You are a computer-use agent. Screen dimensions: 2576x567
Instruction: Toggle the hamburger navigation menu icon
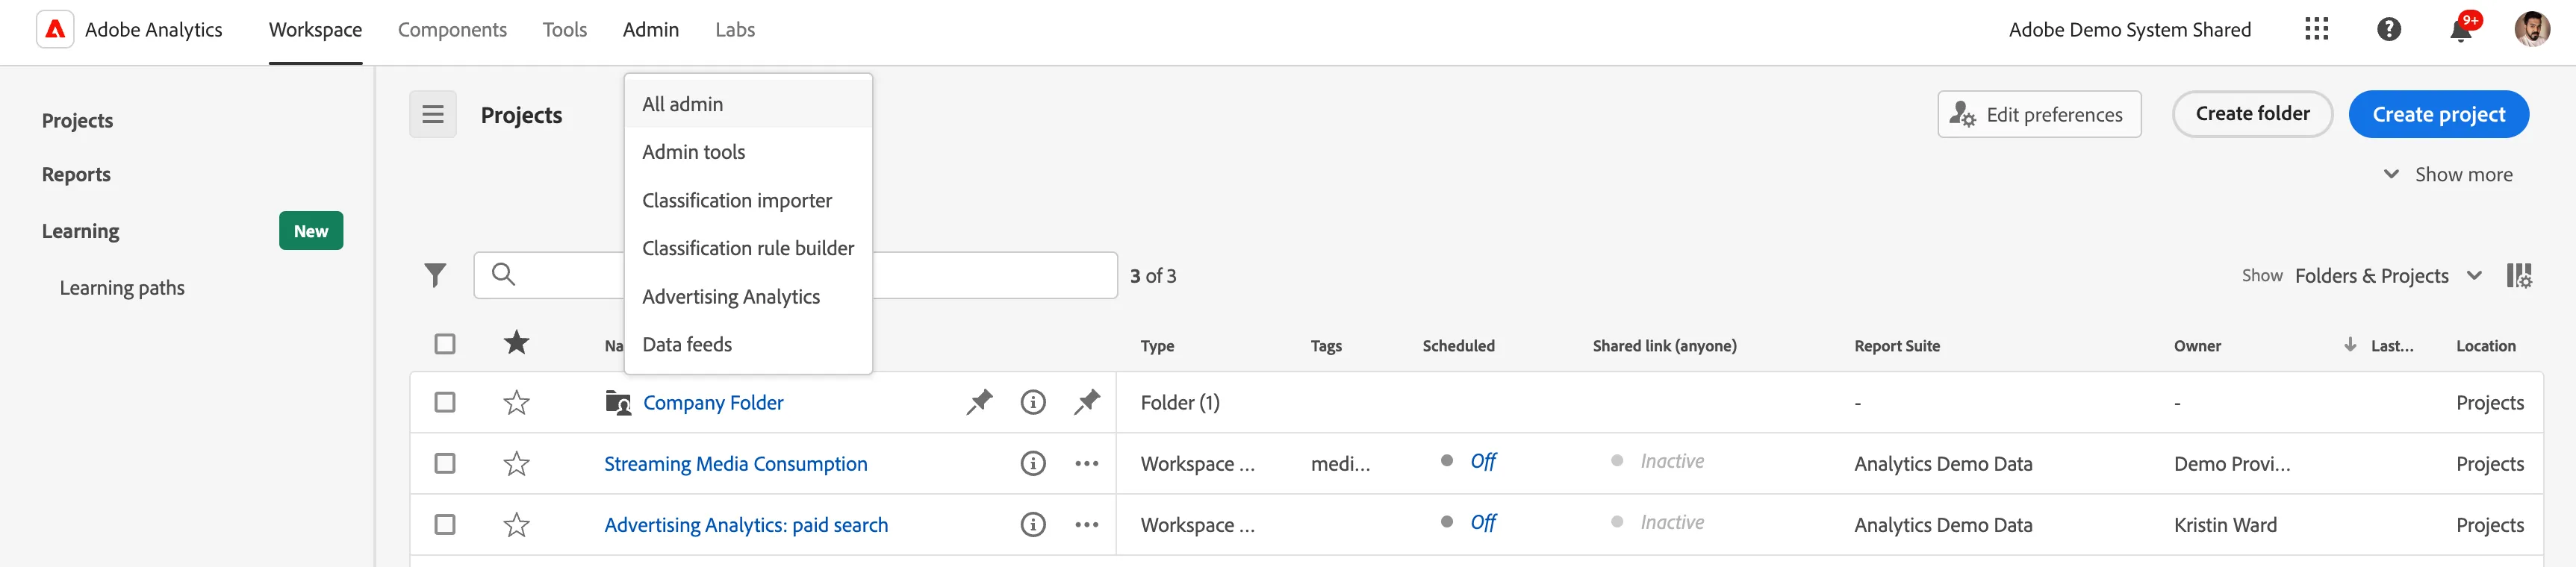click(433, 114)
